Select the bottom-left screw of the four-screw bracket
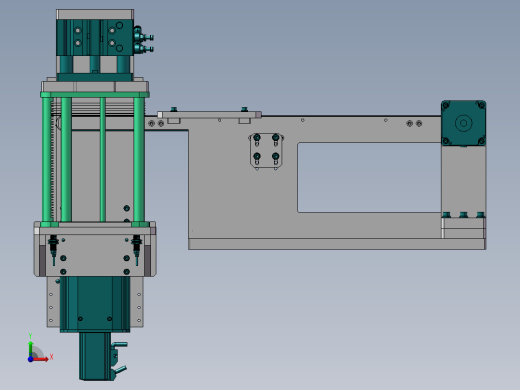 (257, 156)
